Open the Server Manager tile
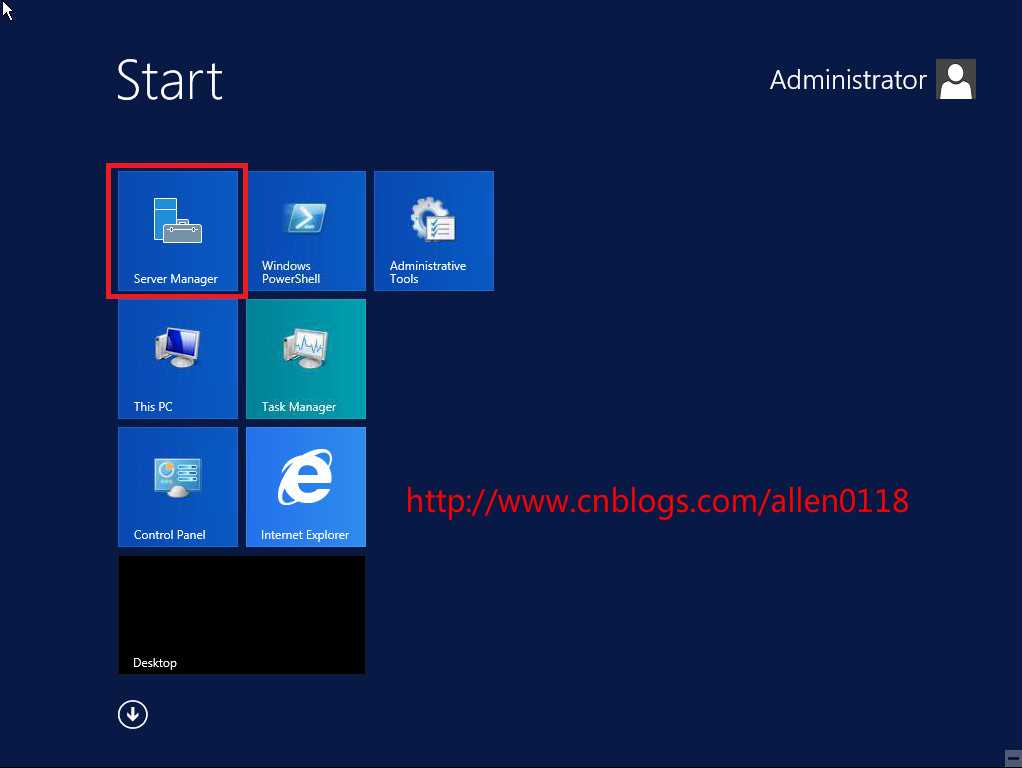Screen dimensions: 1022x768 click(177, 231)
